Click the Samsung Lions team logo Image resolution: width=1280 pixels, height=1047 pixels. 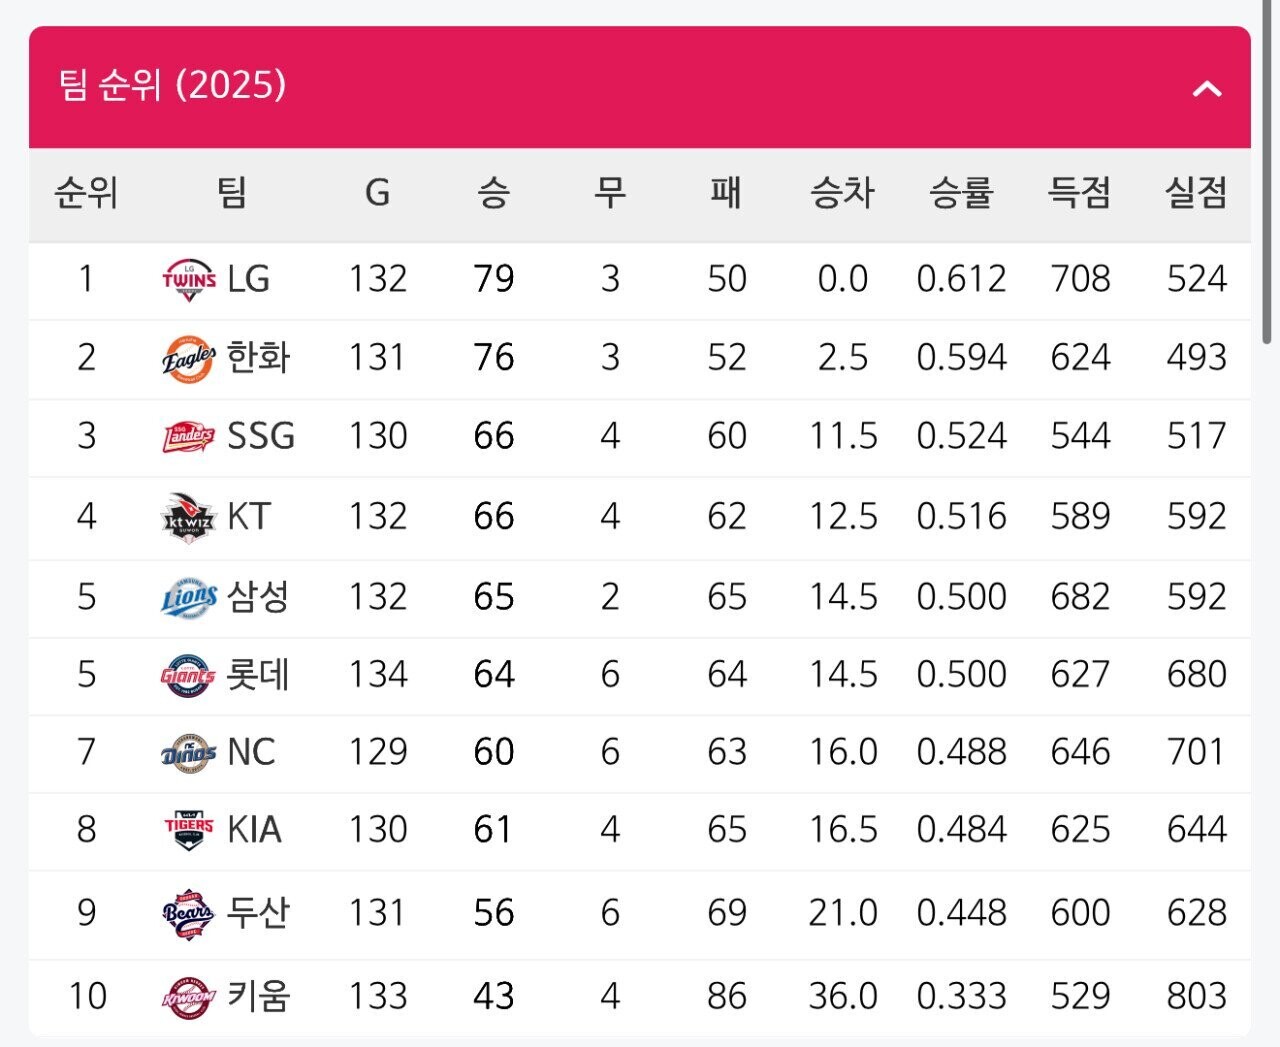(x=189, y=597)
